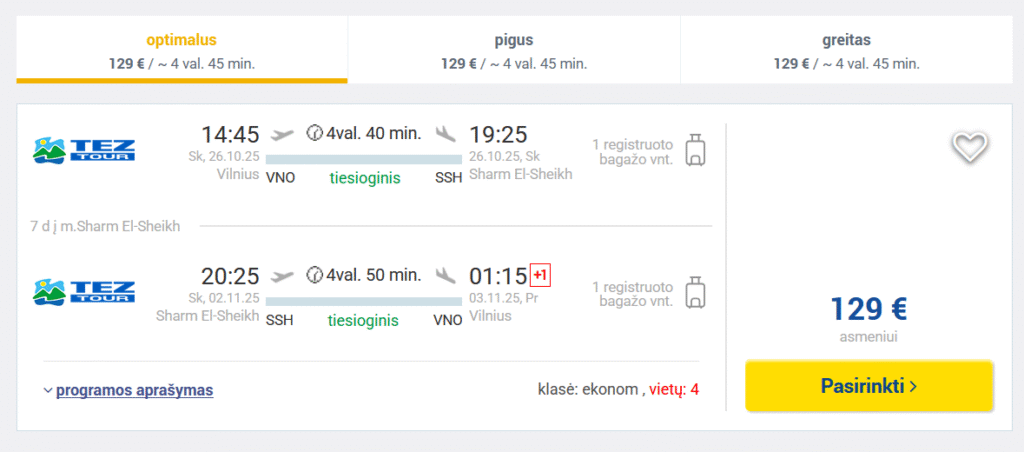Click the red vietų: 4 seats notice

click(x=674, y=389)
